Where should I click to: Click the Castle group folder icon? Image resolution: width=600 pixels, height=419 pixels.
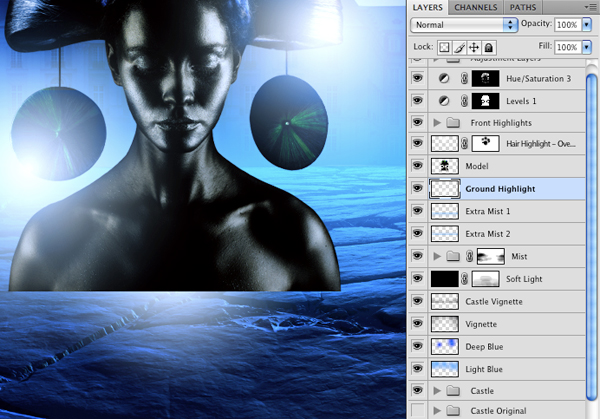click(453, 390)
